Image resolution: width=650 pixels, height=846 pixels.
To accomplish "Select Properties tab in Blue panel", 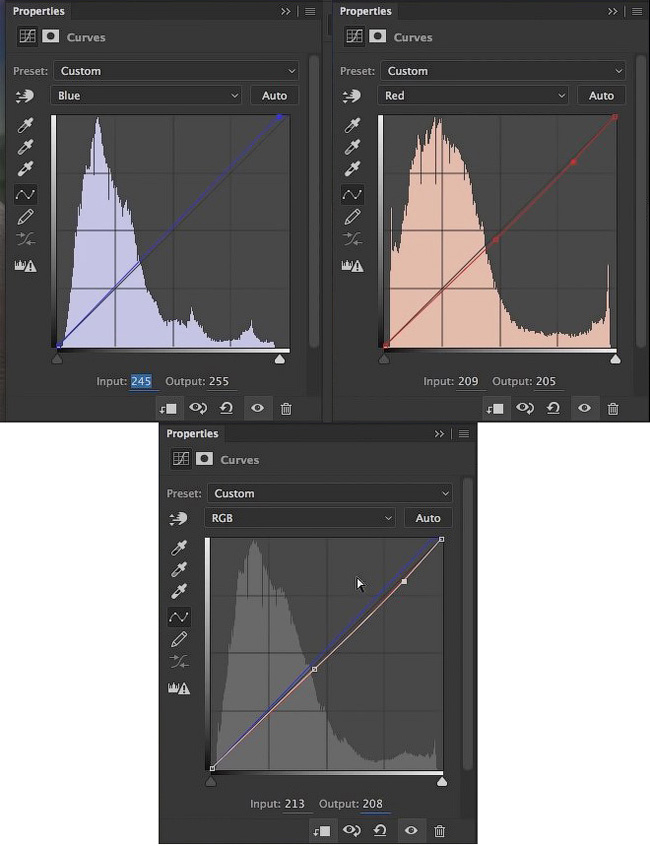I will [x=39, y=11].
